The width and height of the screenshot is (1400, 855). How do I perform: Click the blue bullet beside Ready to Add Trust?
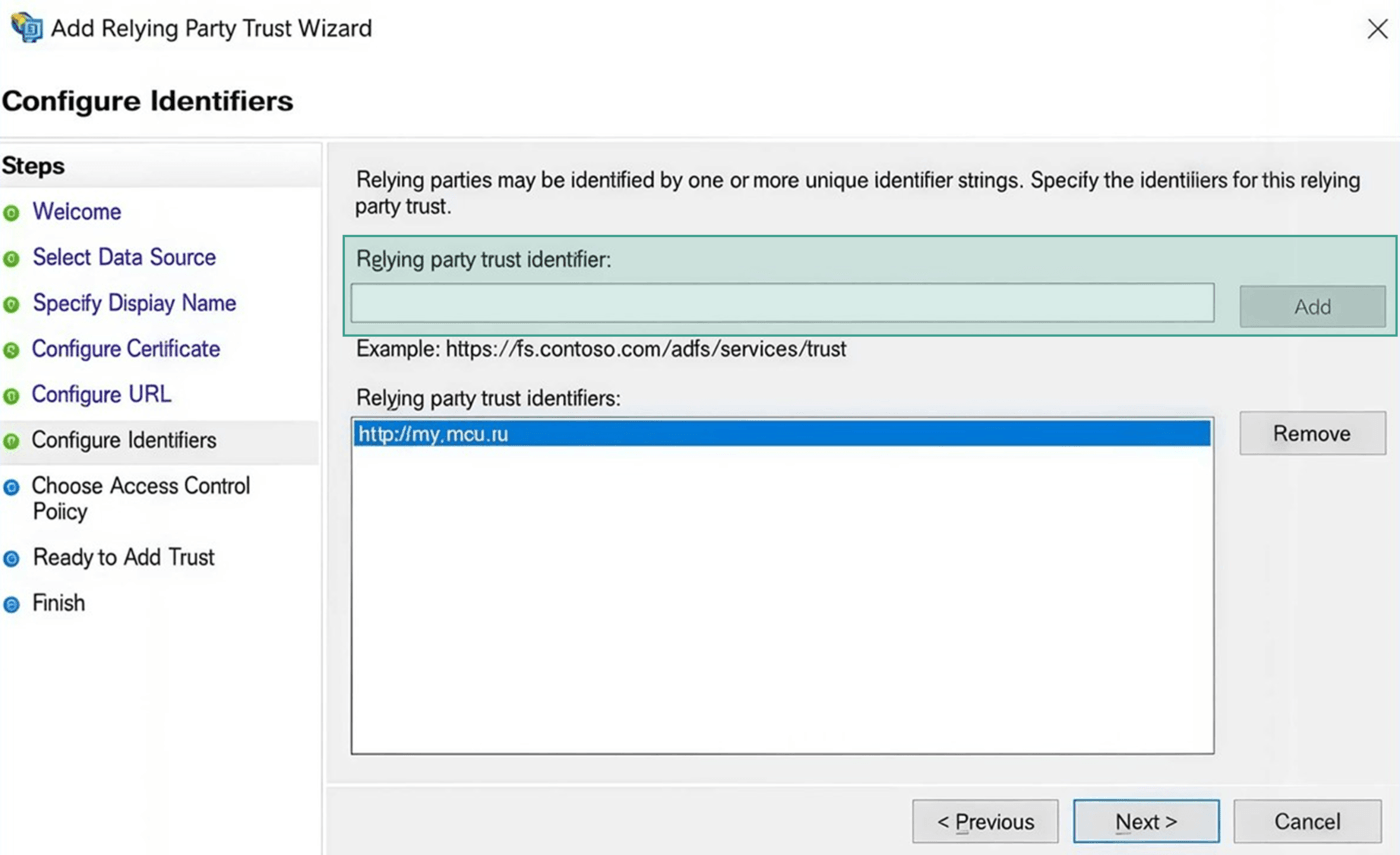(11, 559)
